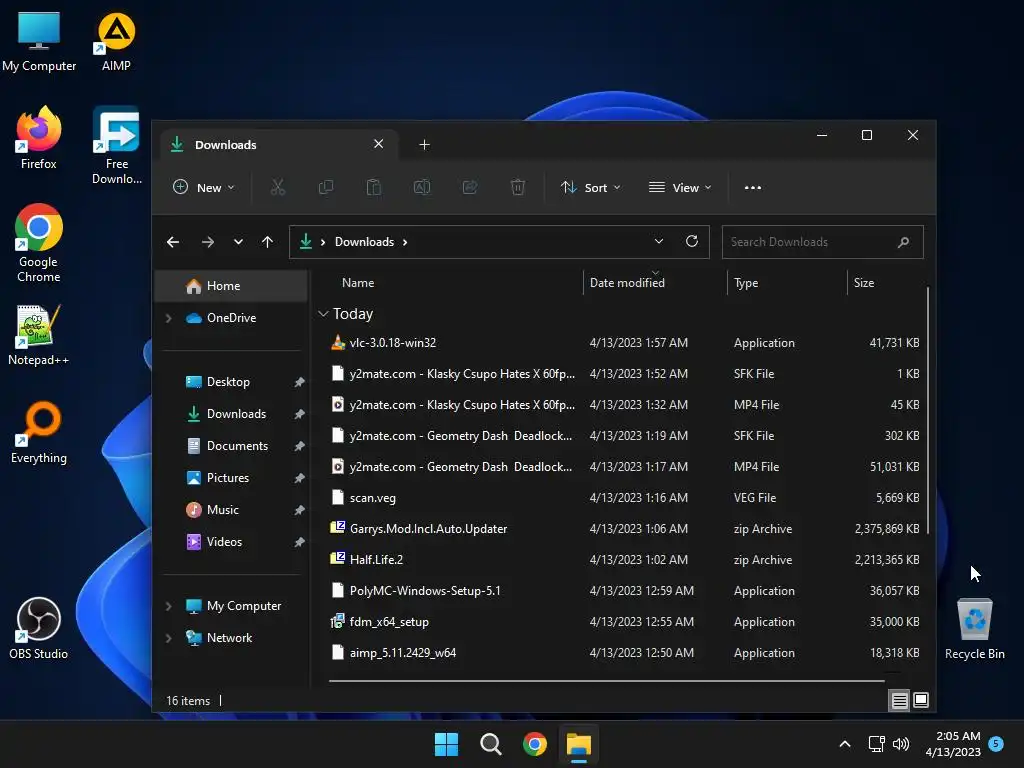This screenshot has height=768, width=1024.
Task: Click the Rename icon in toolbar
Action: (x=422, y=188)
